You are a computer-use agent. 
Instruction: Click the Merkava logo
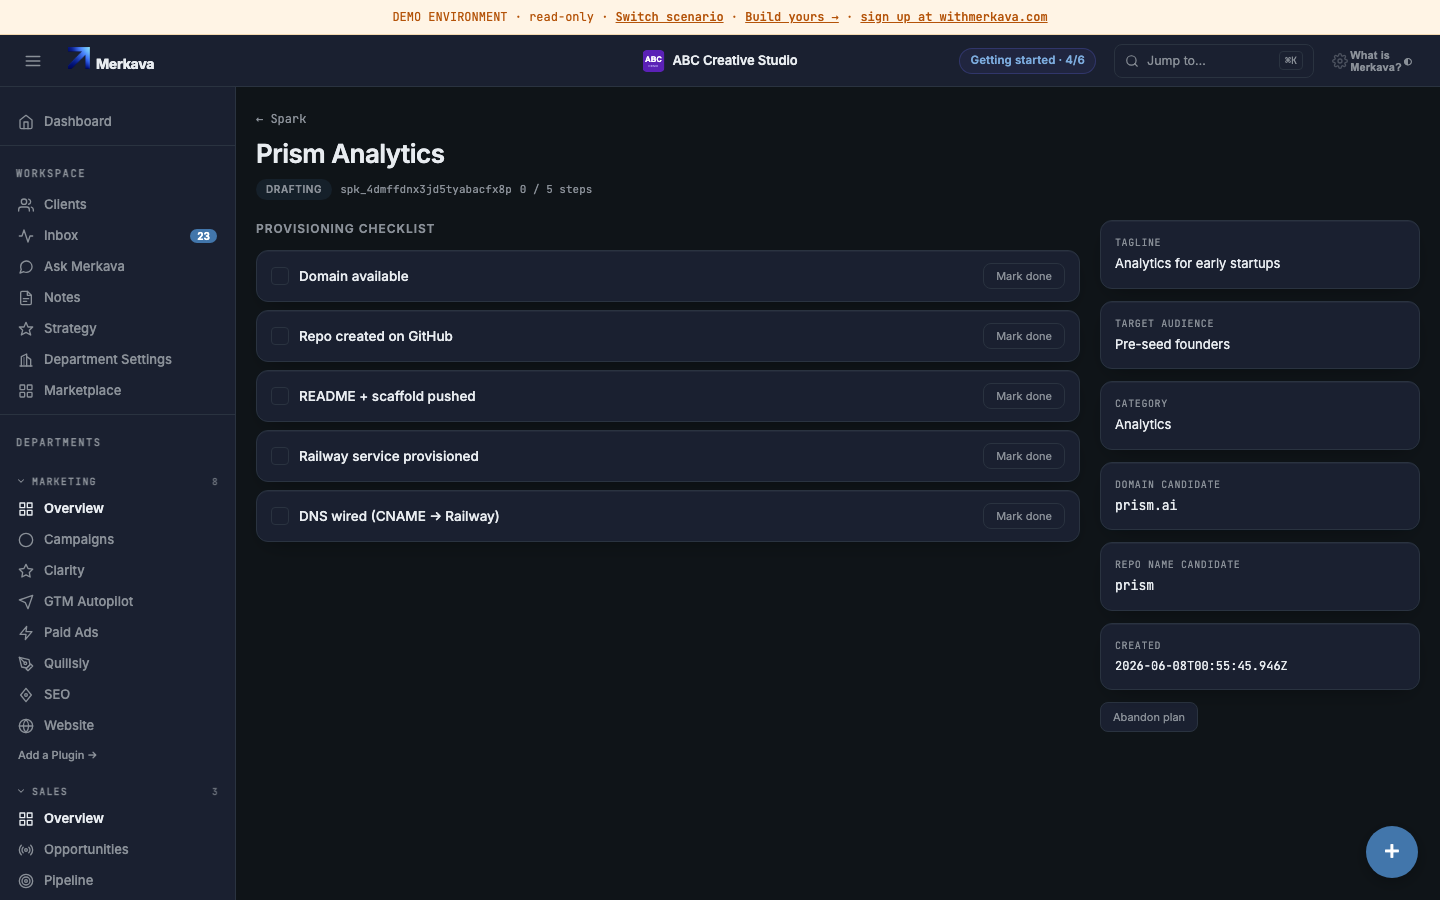[x=111, y=61]
